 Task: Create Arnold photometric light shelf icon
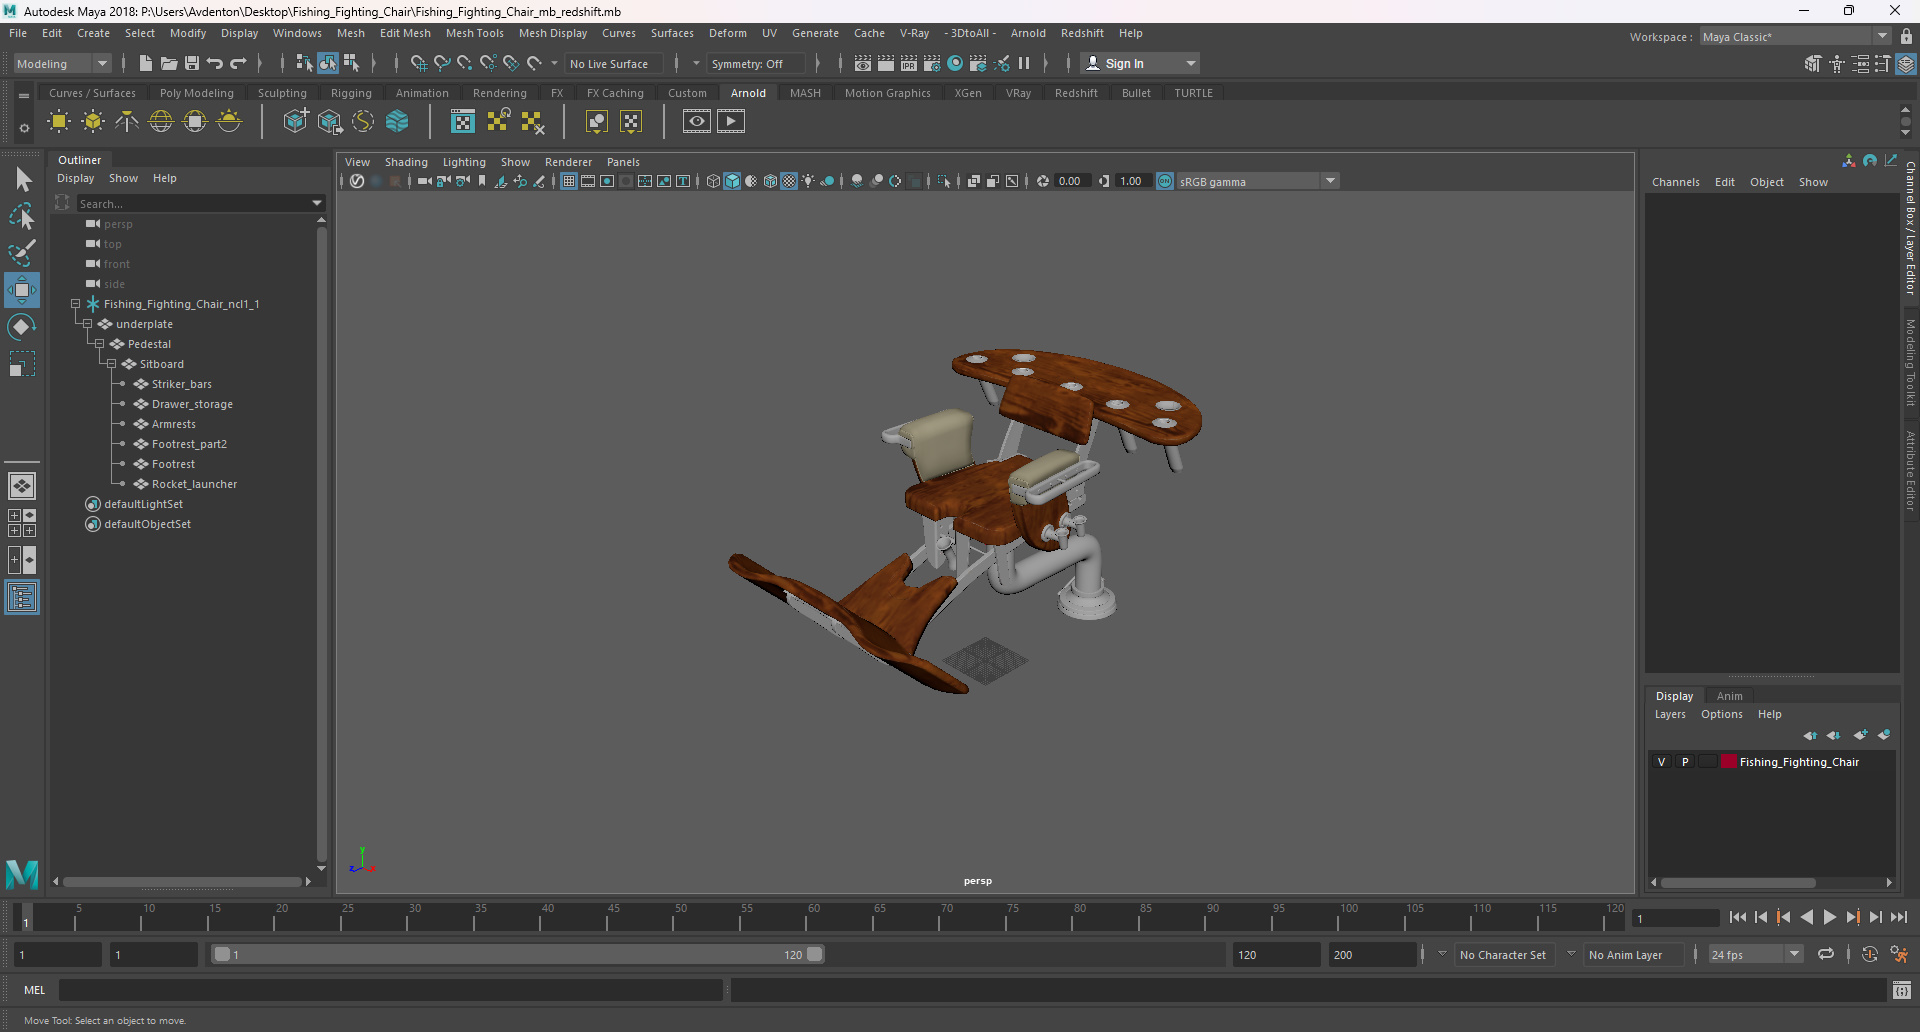click(127, 122)
